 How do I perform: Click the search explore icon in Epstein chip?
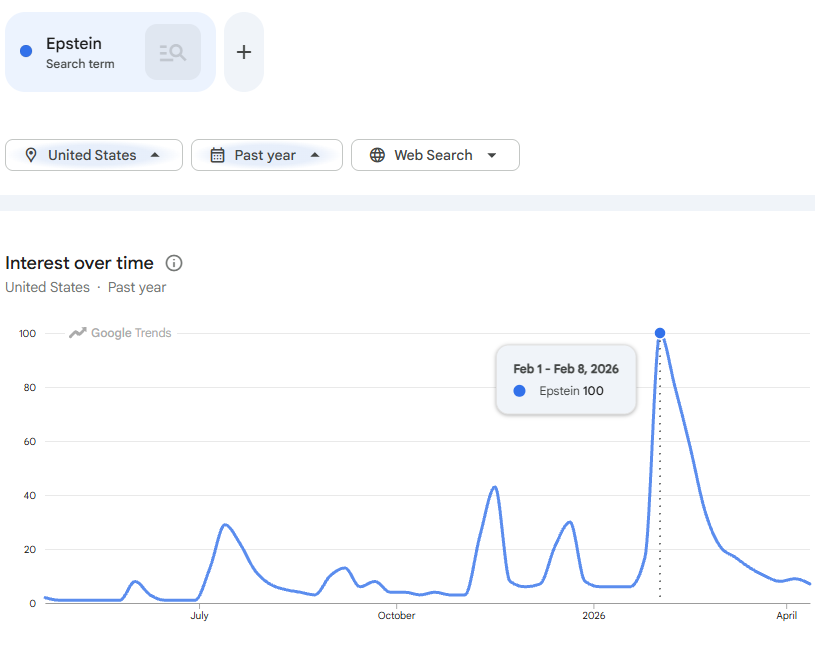tap(173, 52)
